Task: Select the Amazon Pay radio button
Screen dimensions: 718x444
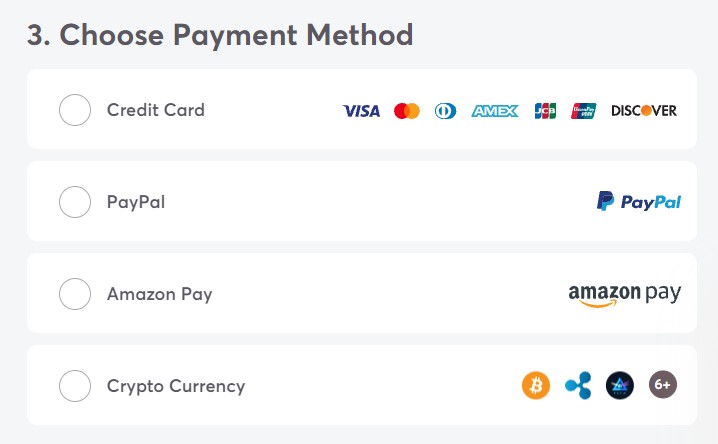Action: click(75, 294)
